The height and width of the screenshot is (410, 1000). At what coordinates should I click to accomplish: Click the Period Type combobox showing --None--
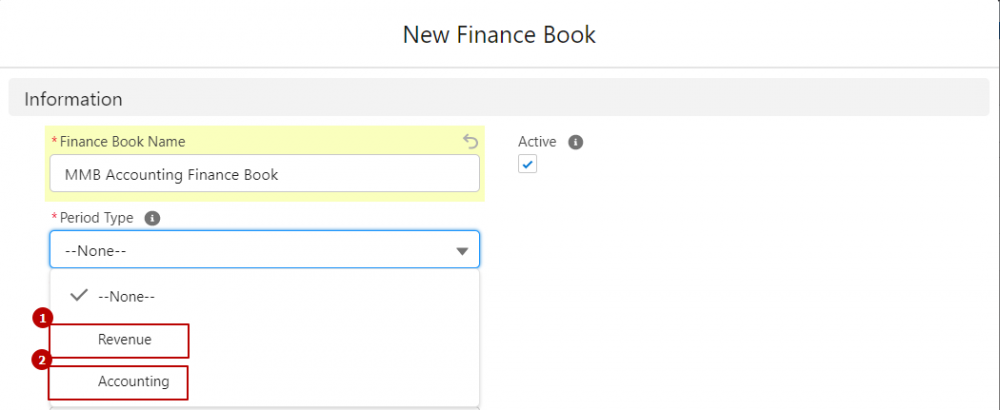265,249
